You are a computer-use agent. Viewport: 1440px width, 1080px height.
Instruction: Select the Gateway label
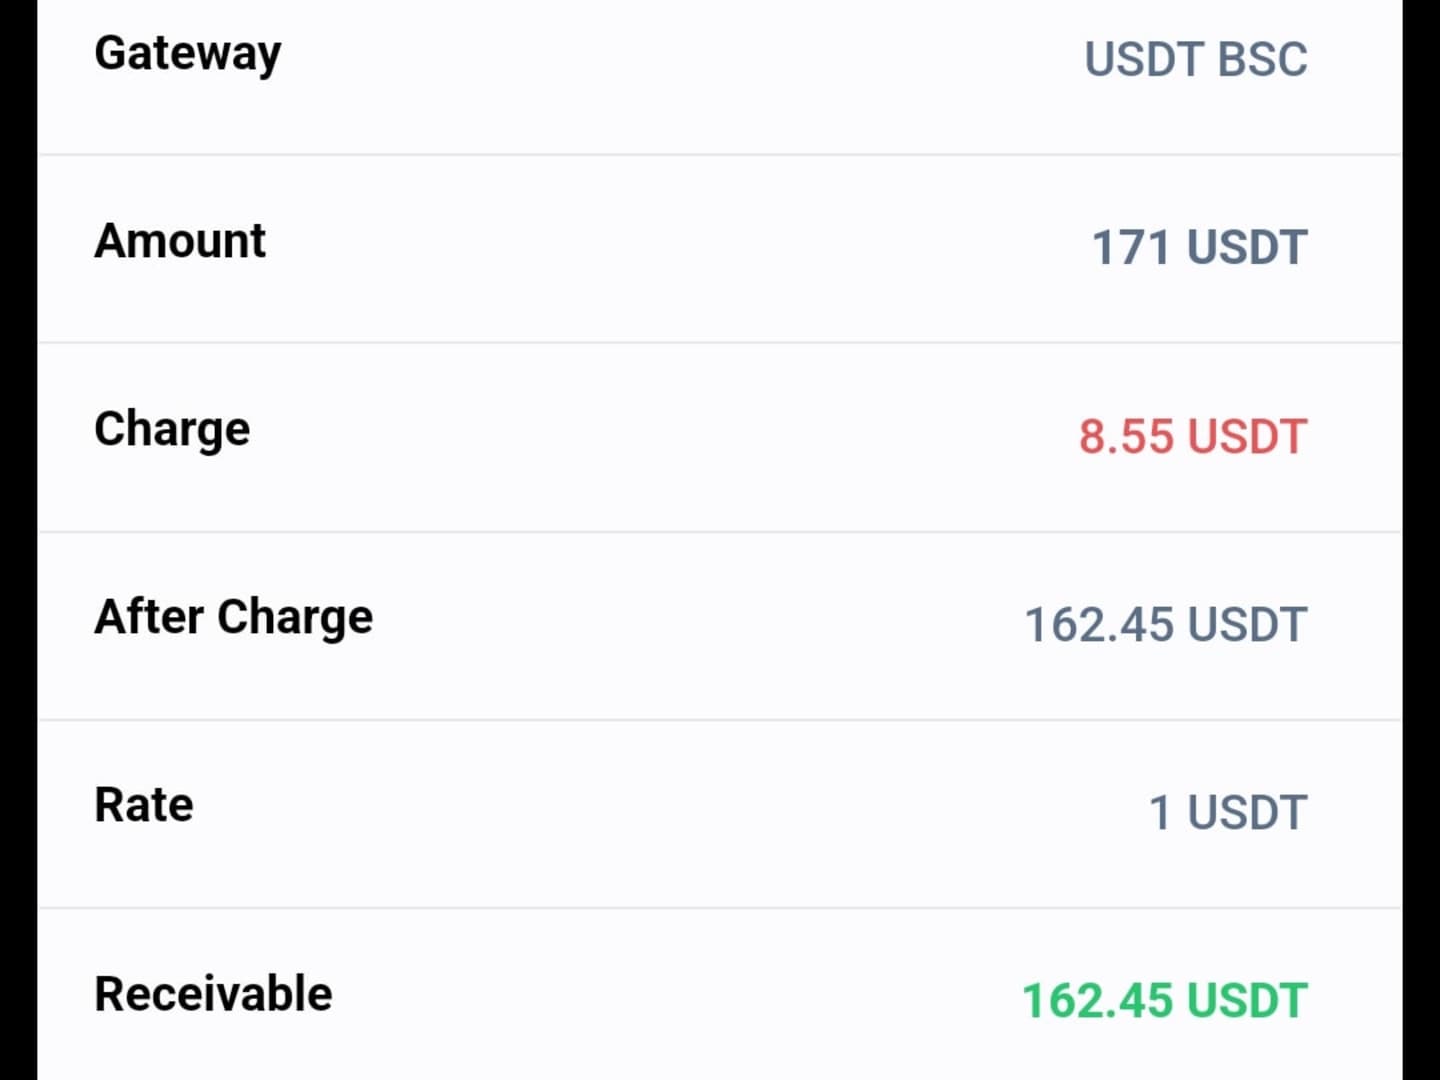tap(188, 54)
